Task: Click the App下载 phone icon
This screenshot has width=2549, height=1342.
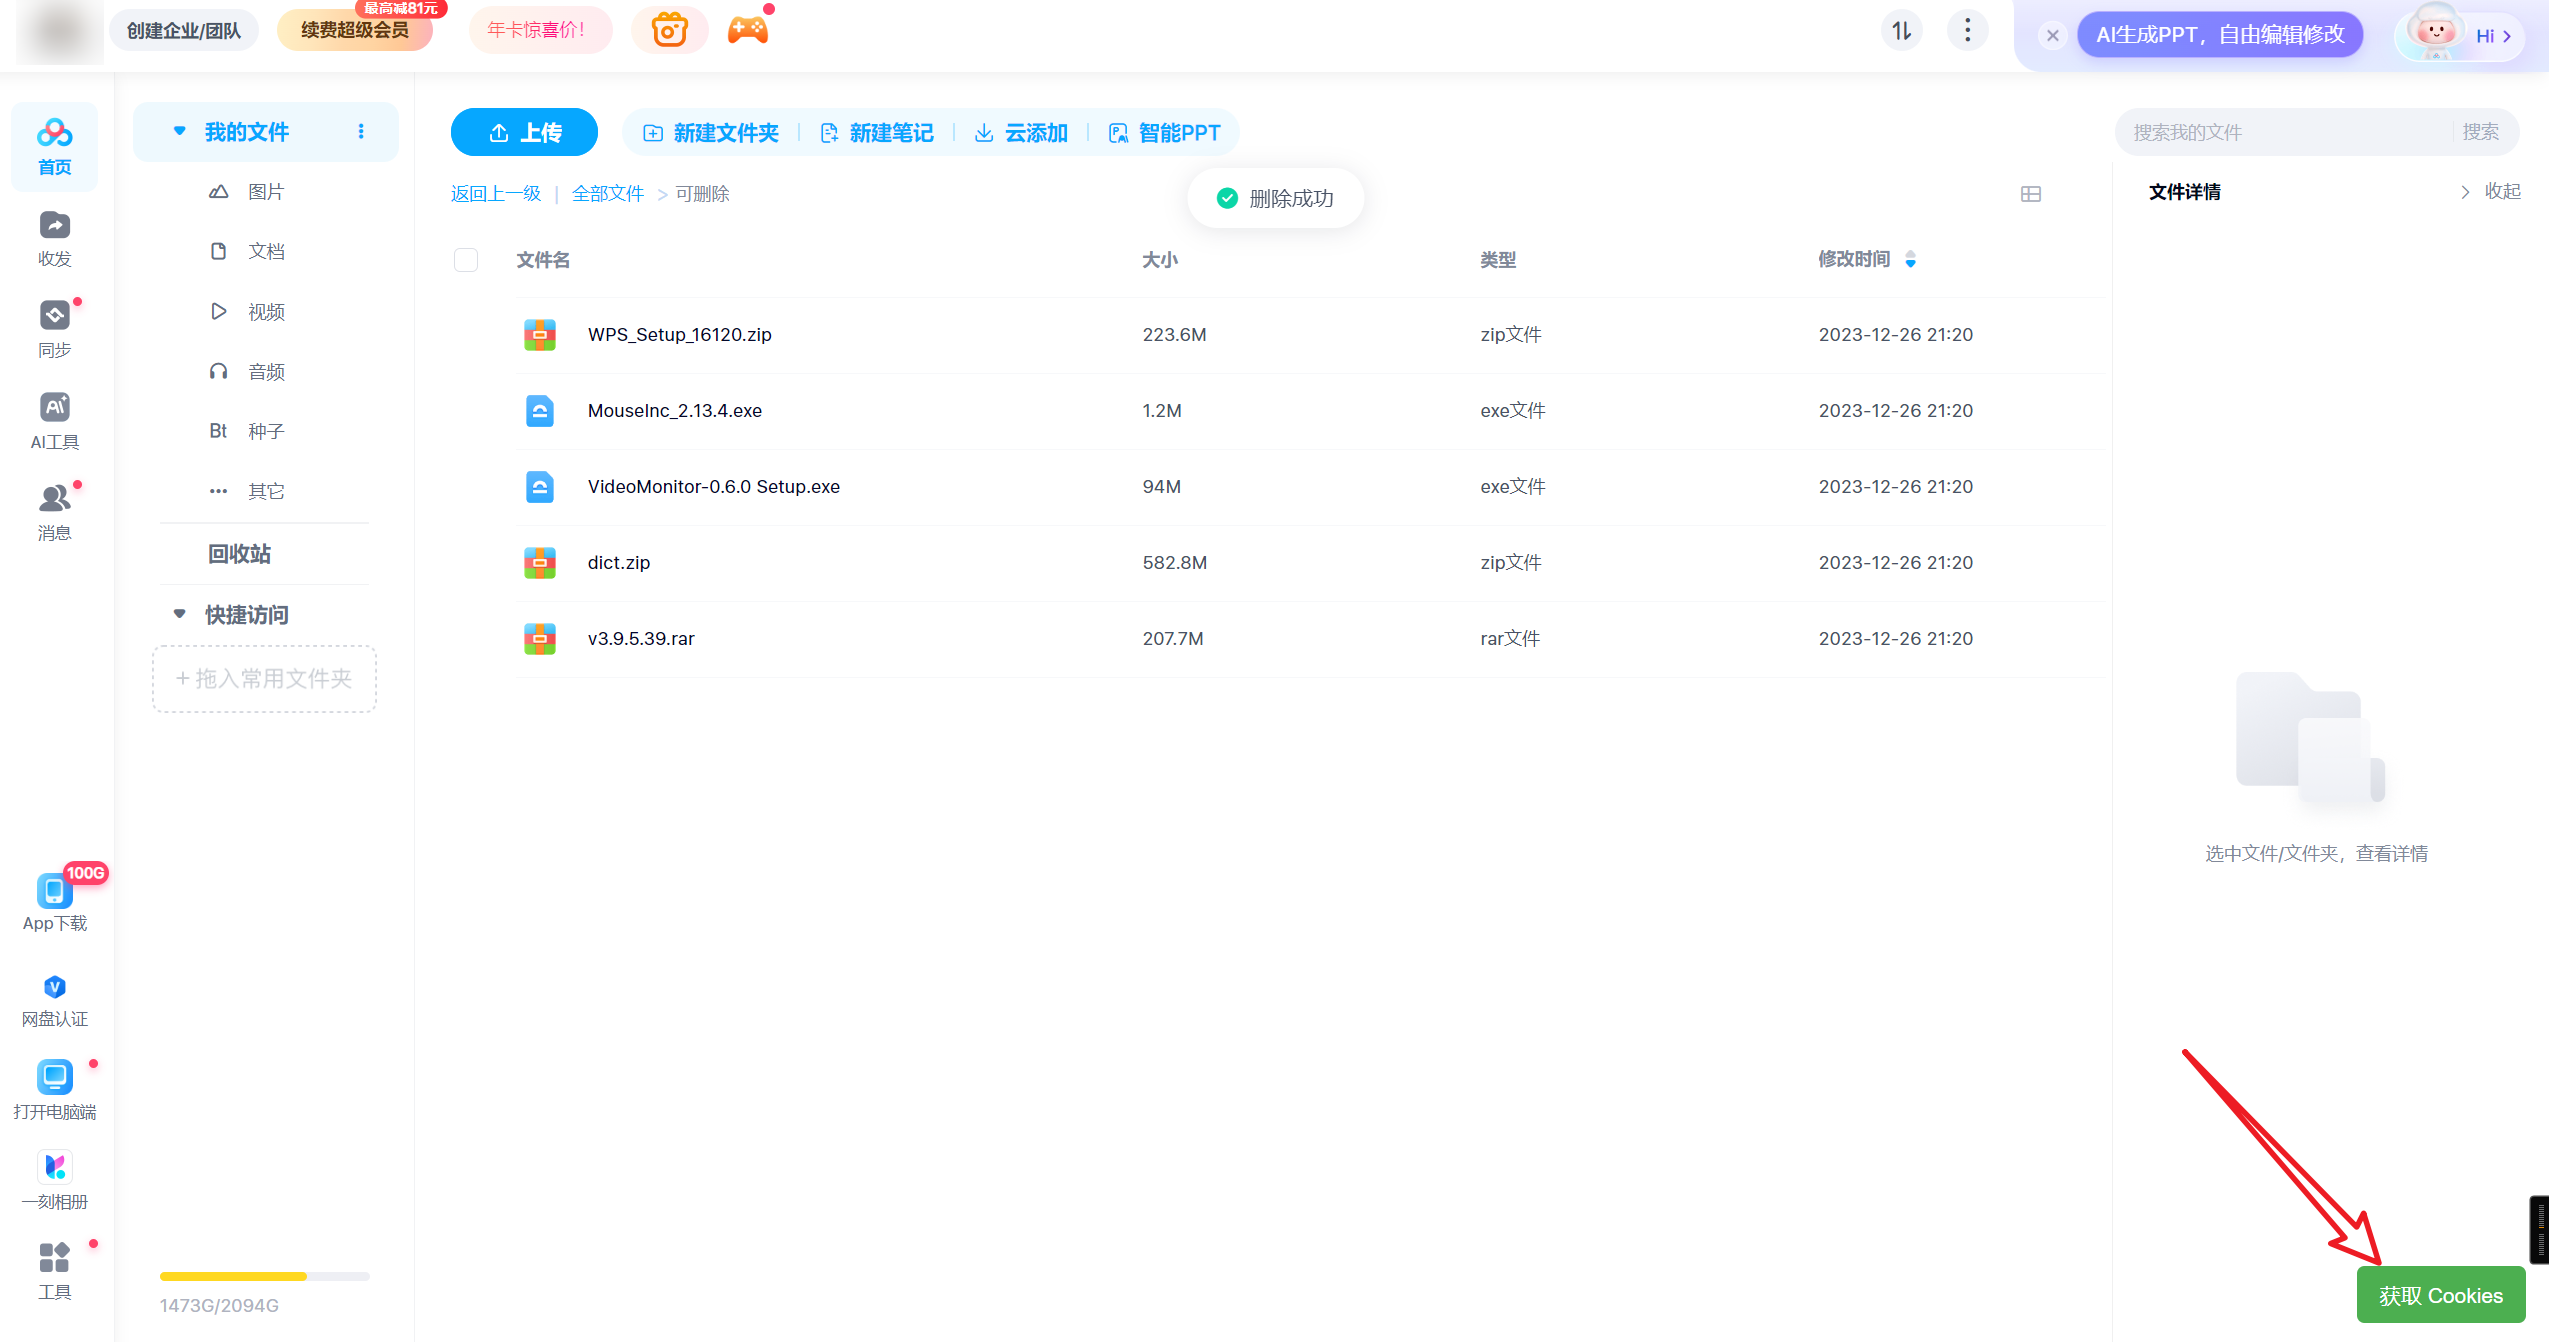Action: pos(54,891)
